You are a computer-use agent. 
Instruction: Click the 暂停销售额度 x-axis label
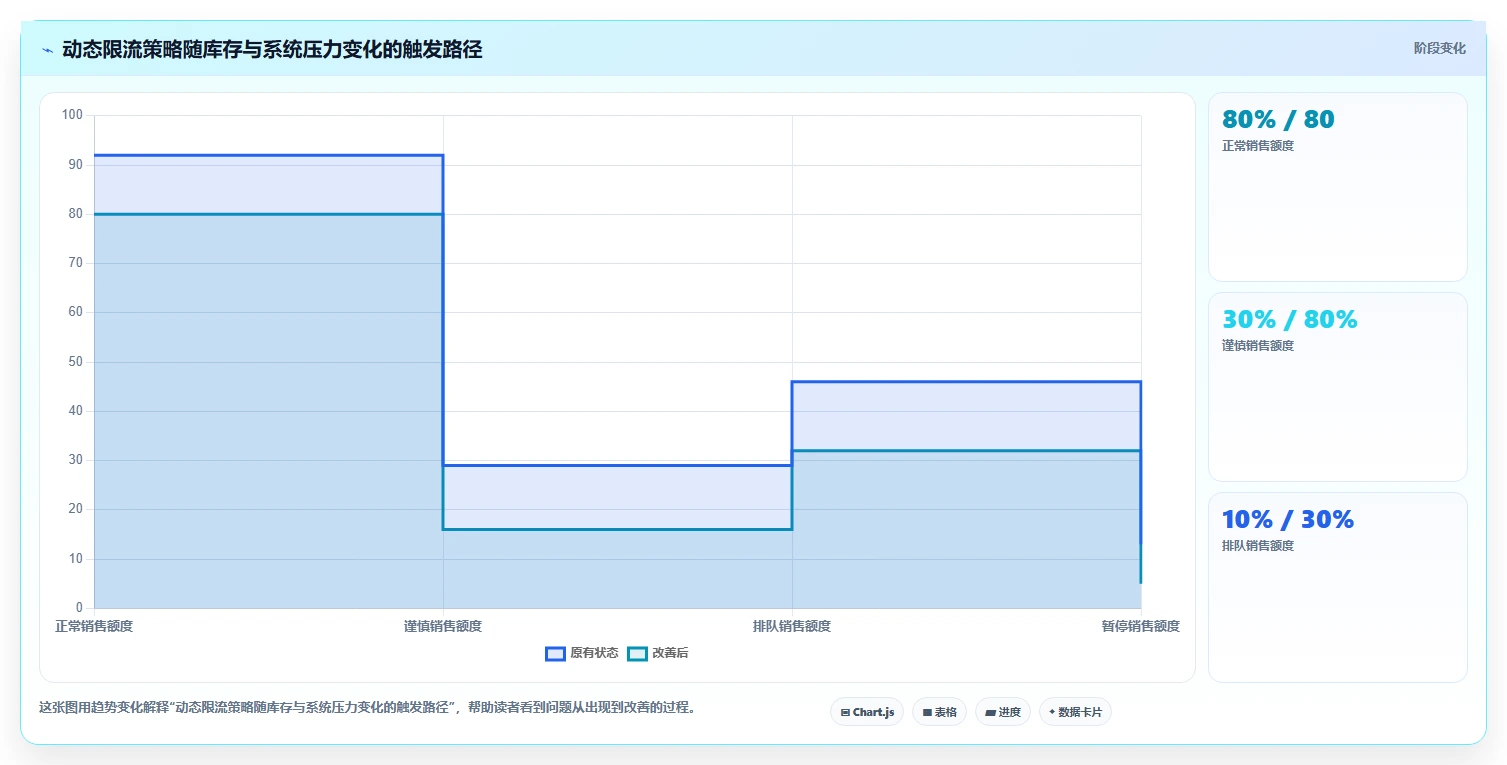[x=1141, y=626]
